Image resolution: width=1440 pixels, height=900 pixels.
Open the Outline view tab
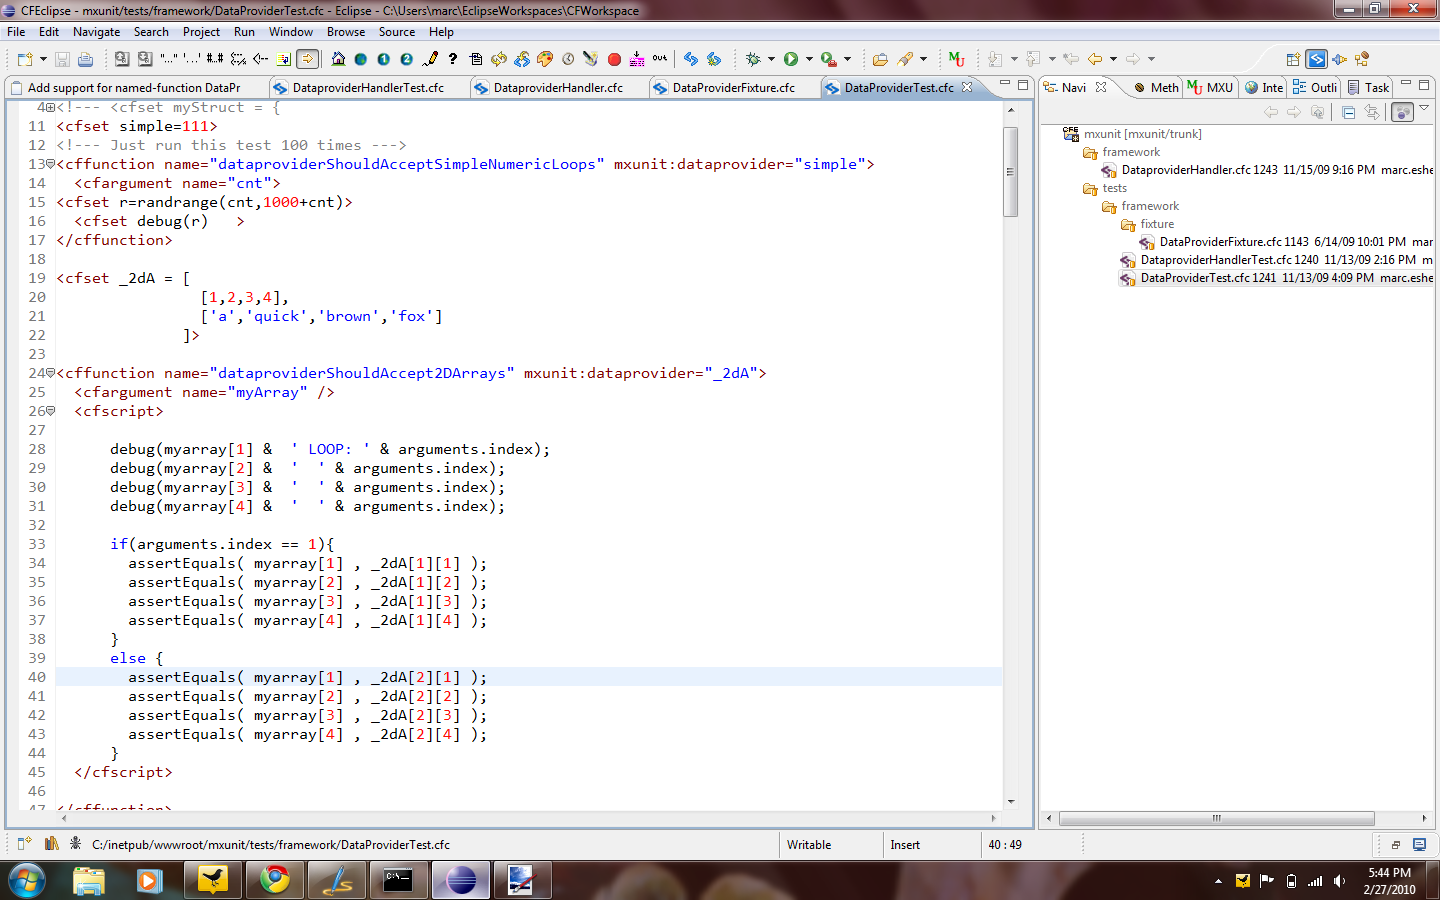click(1314, 88)
